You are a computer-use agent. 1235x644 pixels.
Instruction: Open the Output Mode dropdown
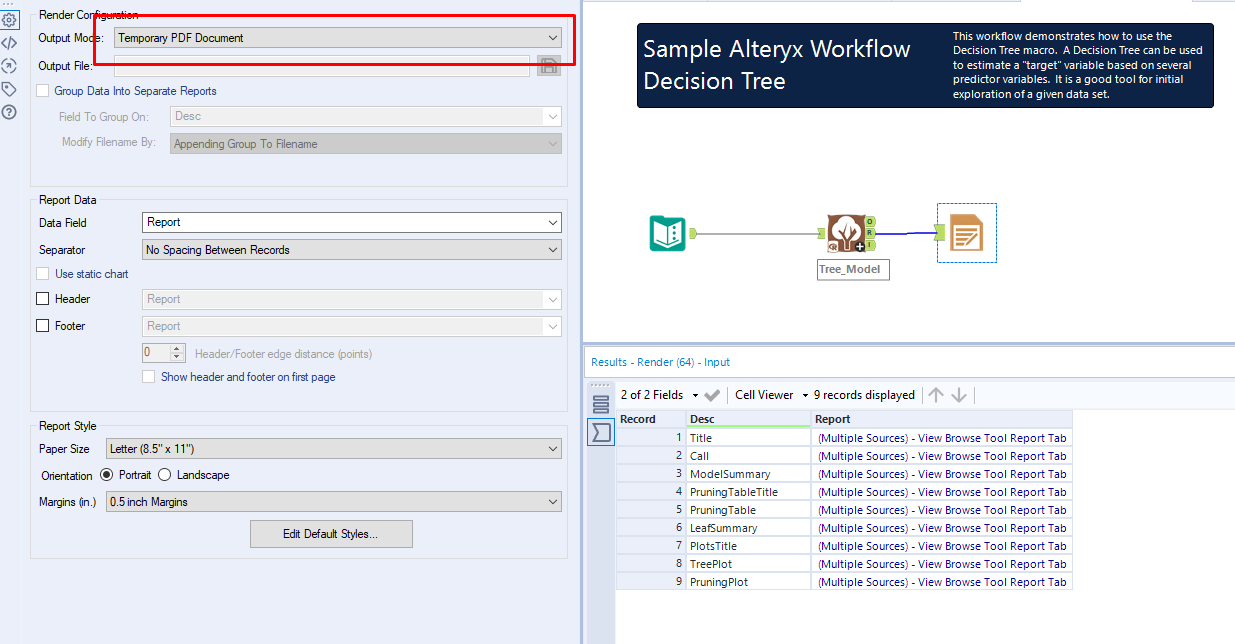[551, 37]
